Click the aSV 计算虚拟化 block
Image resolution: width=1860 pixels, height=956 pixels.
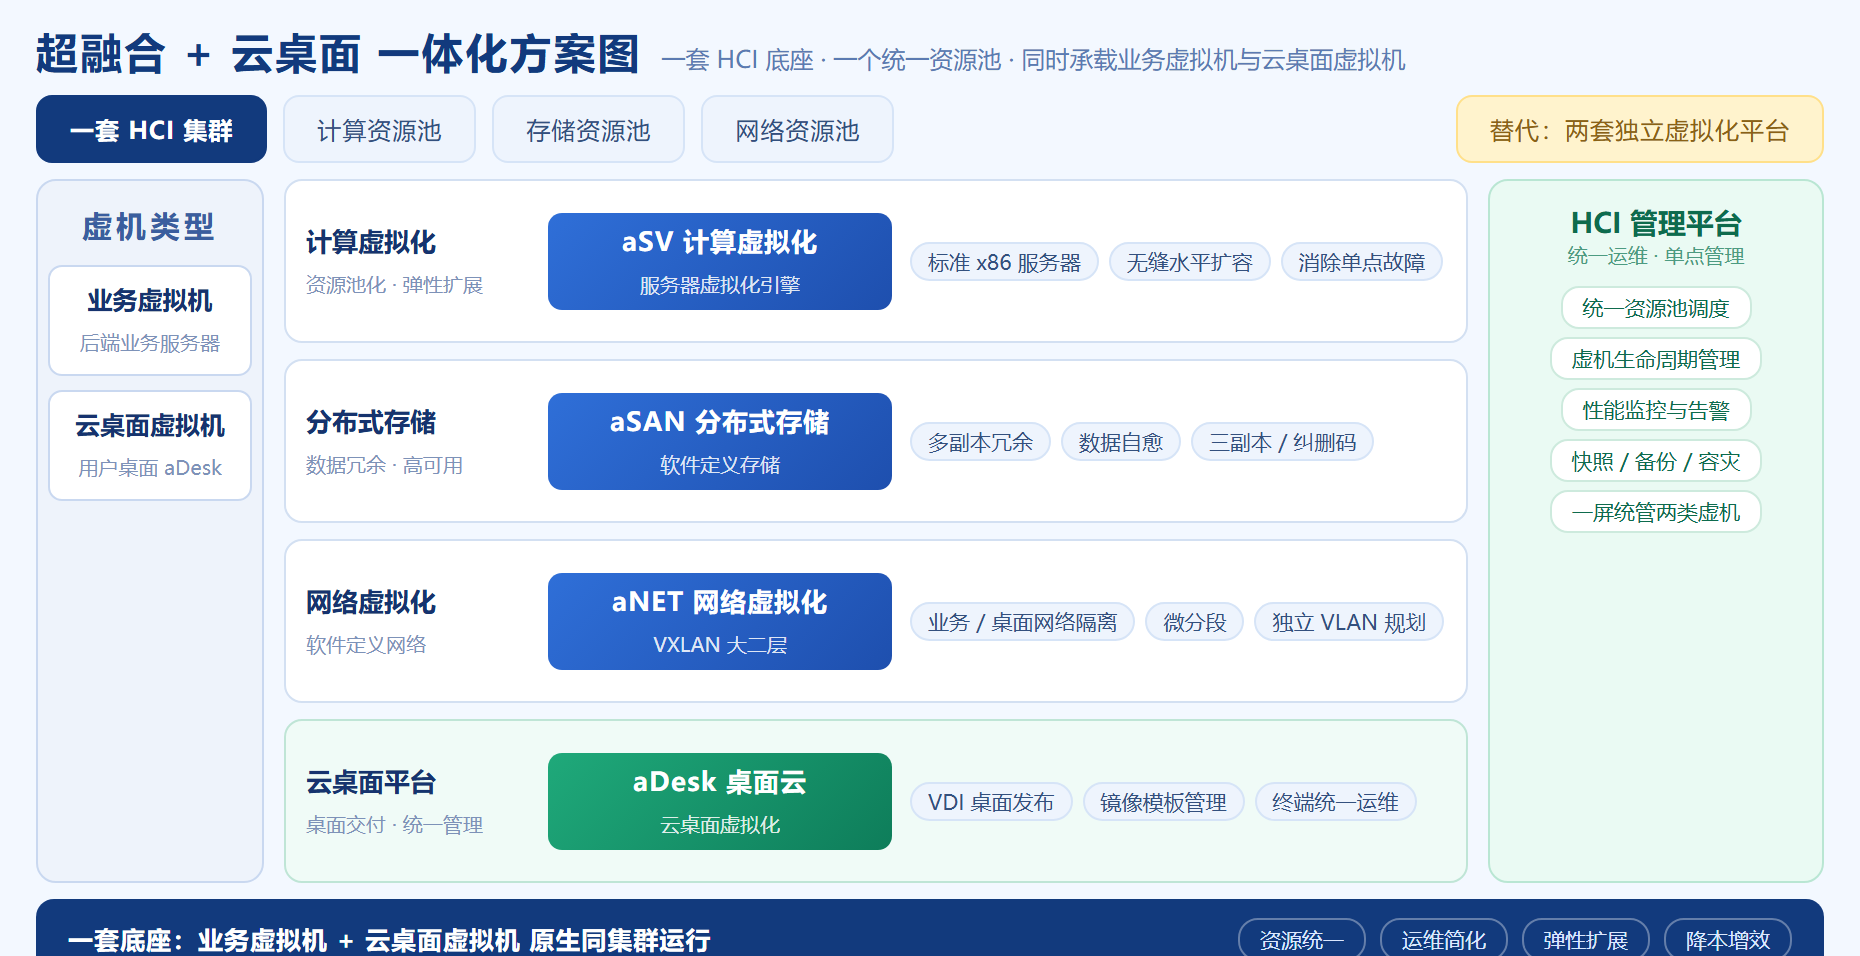(720, 261)
